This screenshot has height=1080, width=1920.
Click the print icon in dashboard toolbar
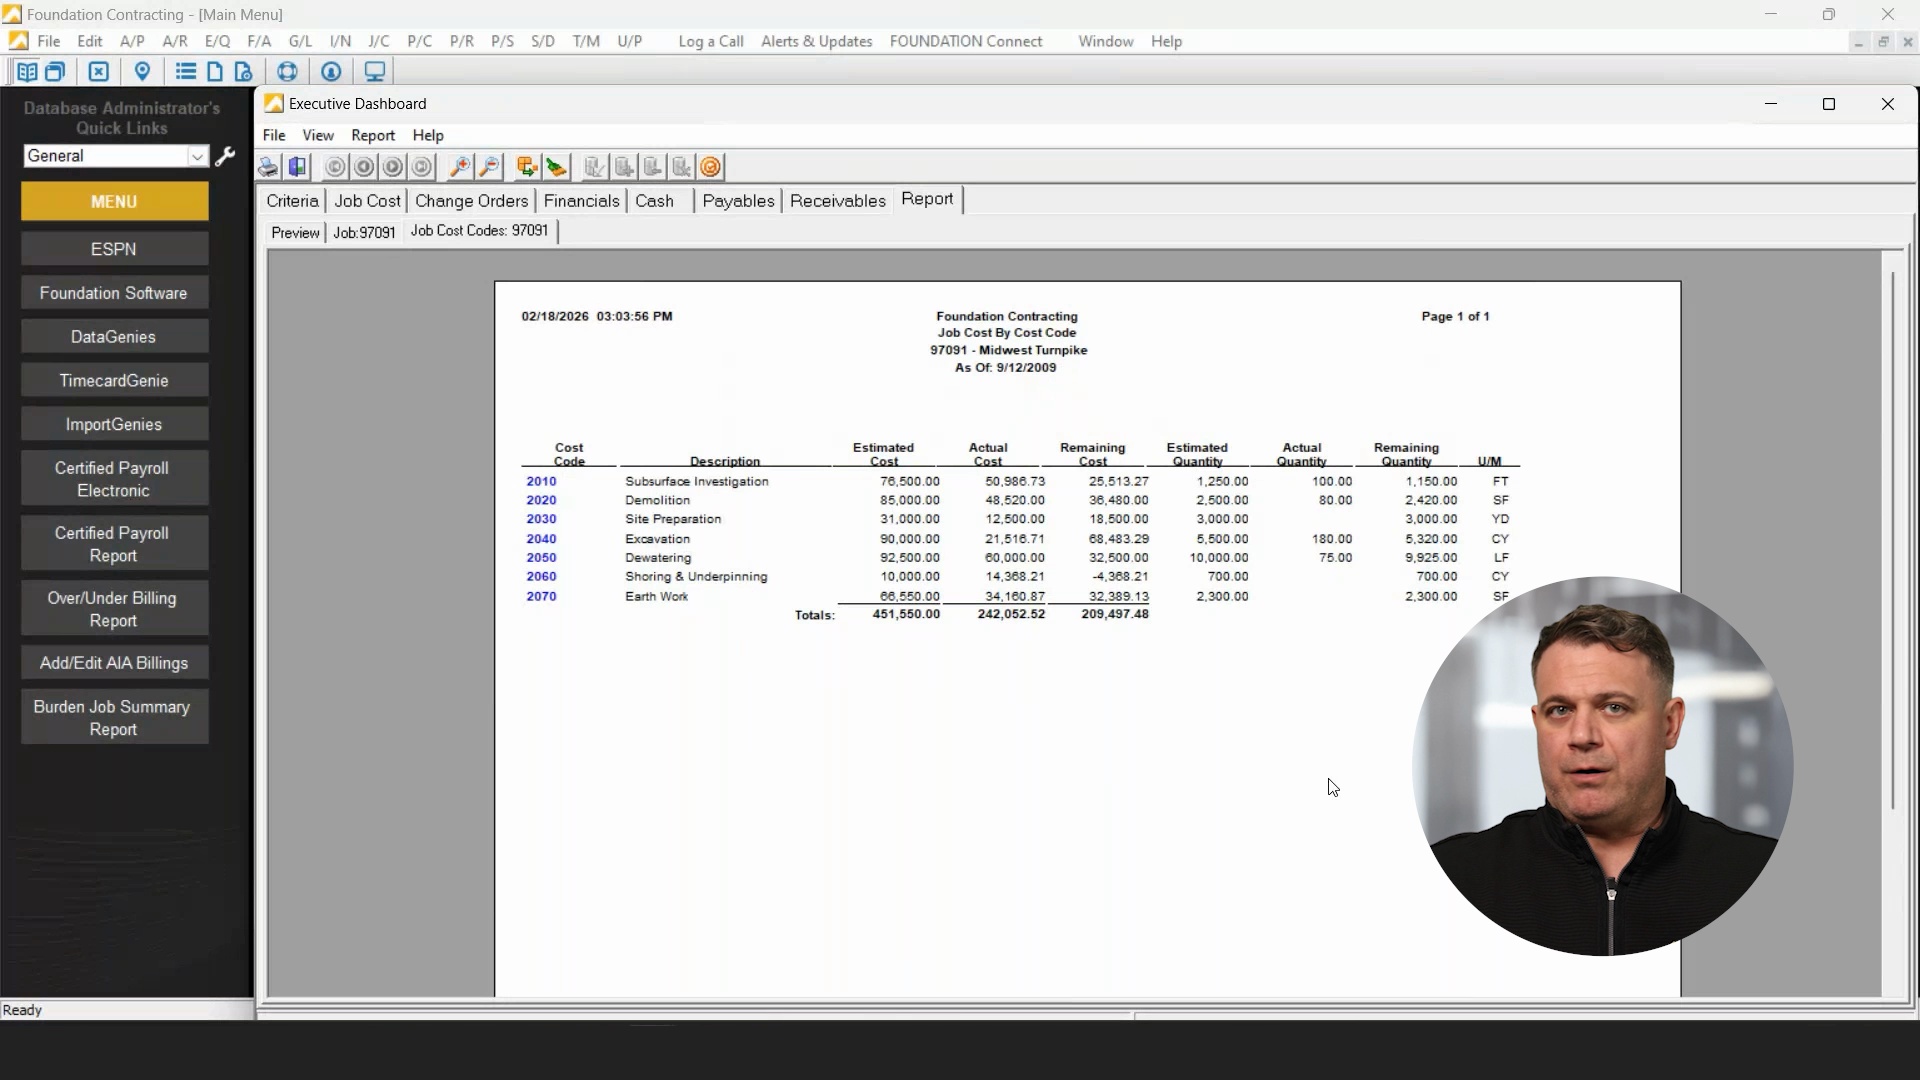coord(268,167)
